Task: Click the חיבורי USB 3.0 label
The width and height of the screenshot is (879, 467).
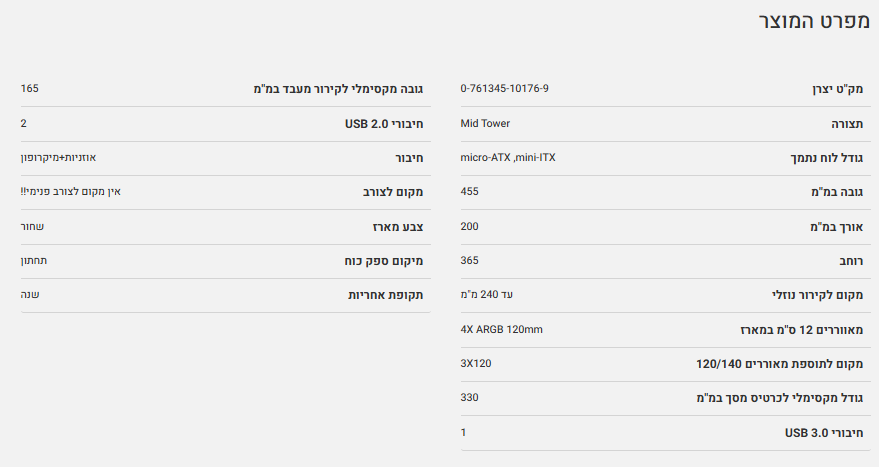Action: pos(824,433)
